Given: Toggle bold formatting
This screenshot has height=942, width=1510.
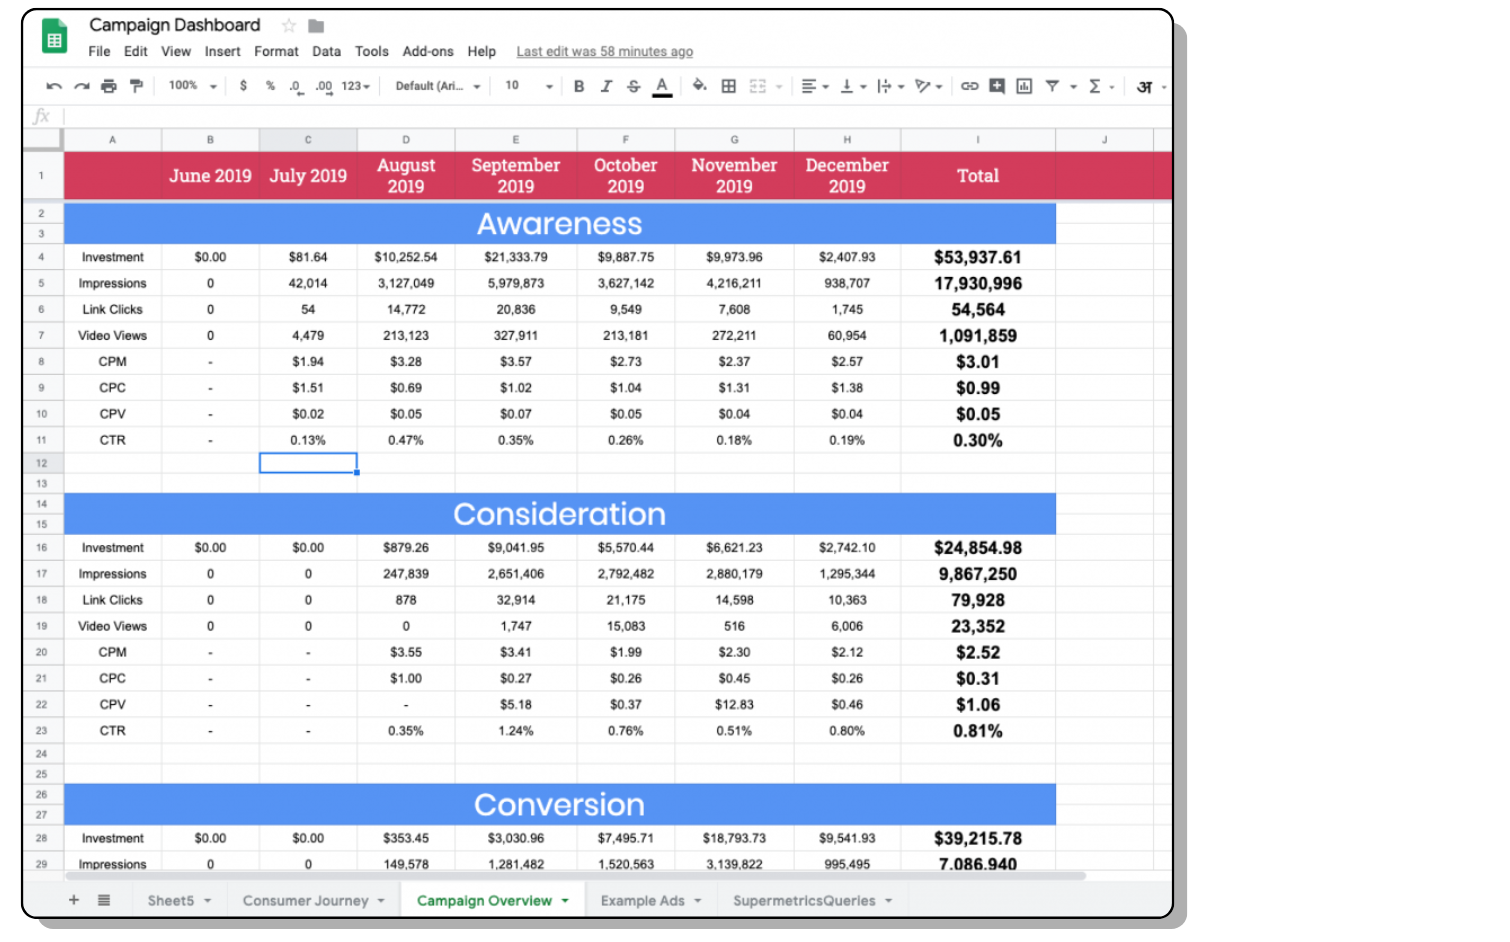Looking at the screenshot, I should tap(579, 87).
